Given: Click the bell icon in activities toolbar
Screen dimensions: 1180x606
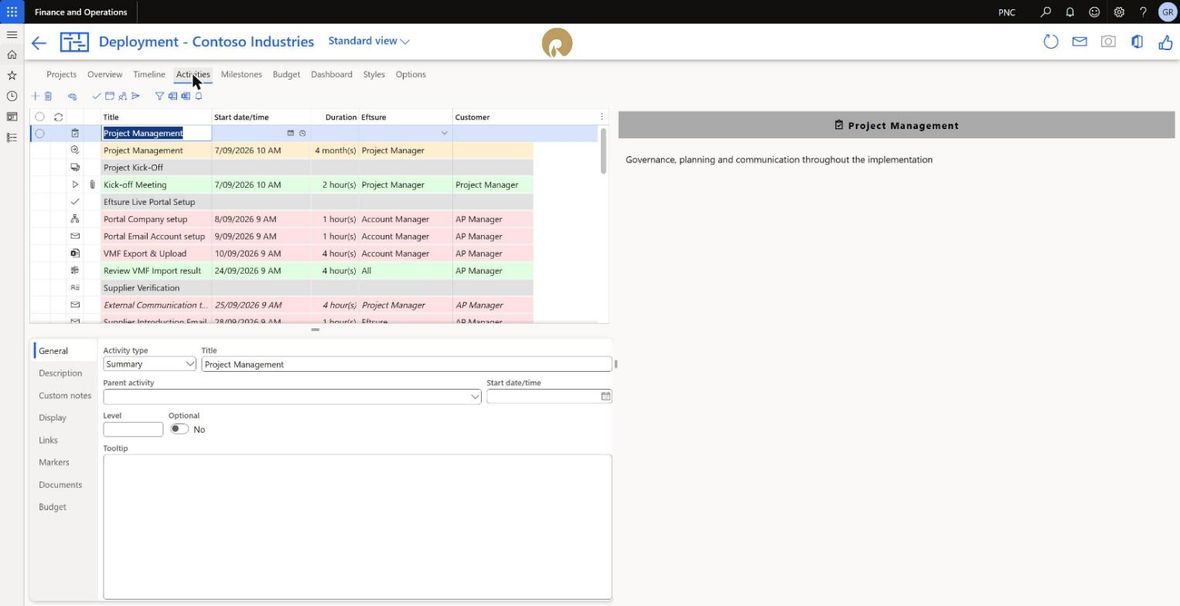Looking at the screenshot, I should click(x=199, y=96).
